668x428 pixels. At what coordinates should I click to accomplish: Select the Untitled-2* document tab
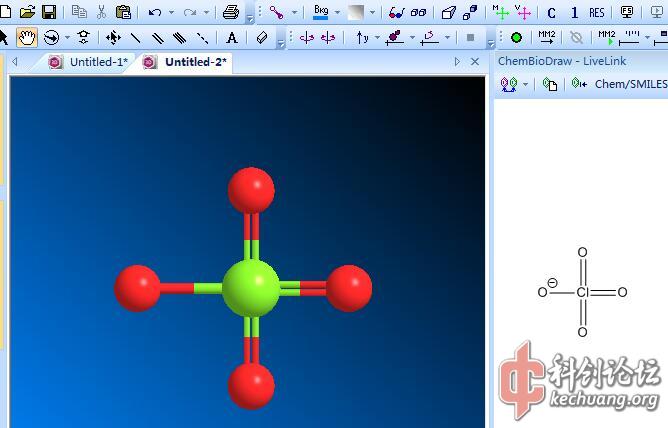pos(186,62)
